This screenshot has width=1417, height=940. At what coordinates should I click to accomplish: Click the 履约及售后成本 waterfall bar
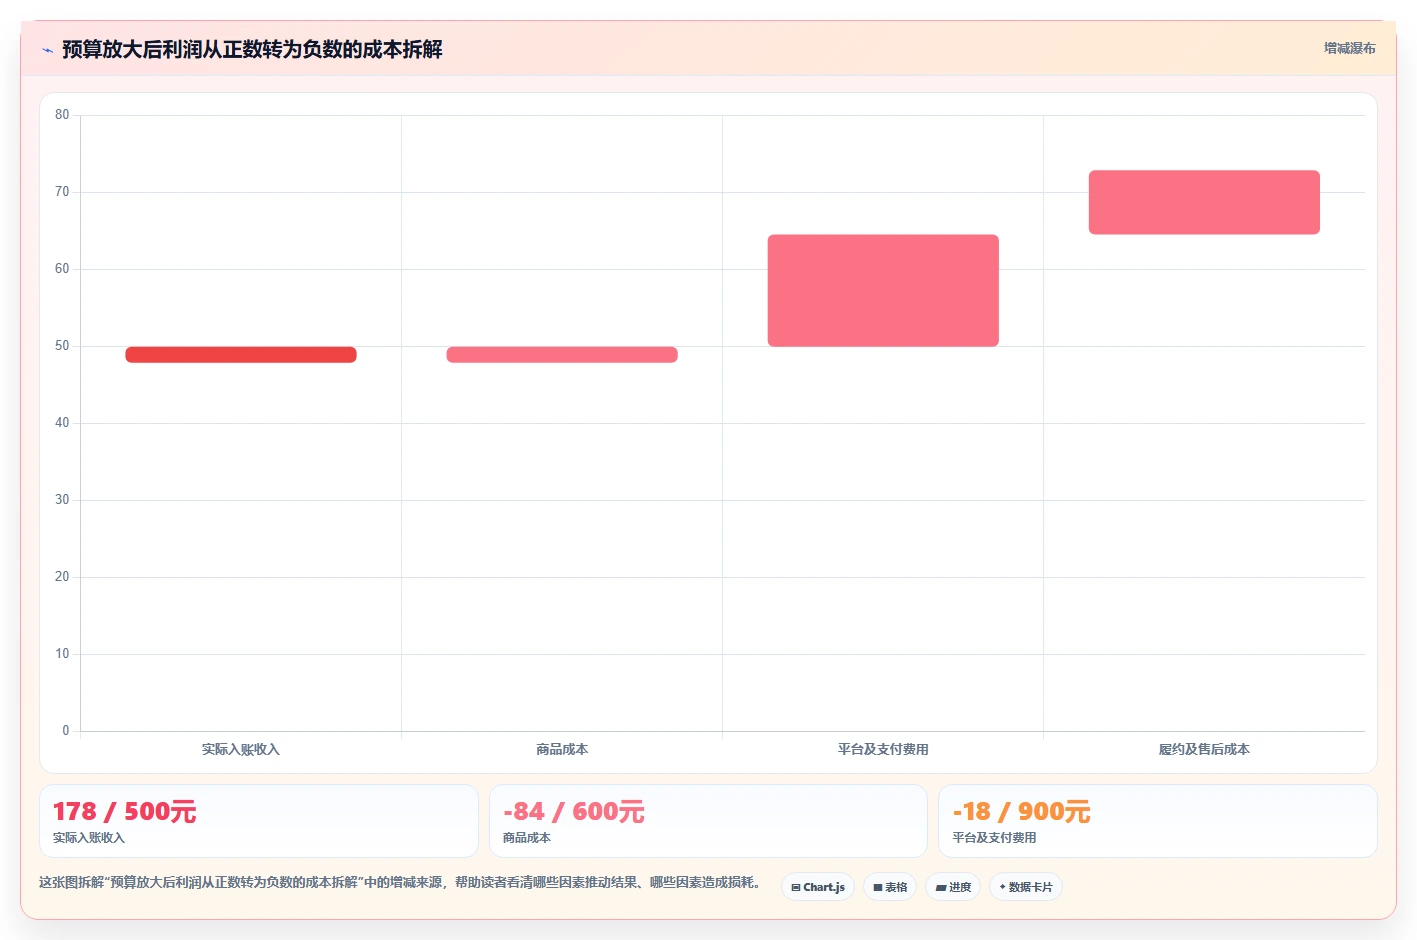[x=1204, y=202]
